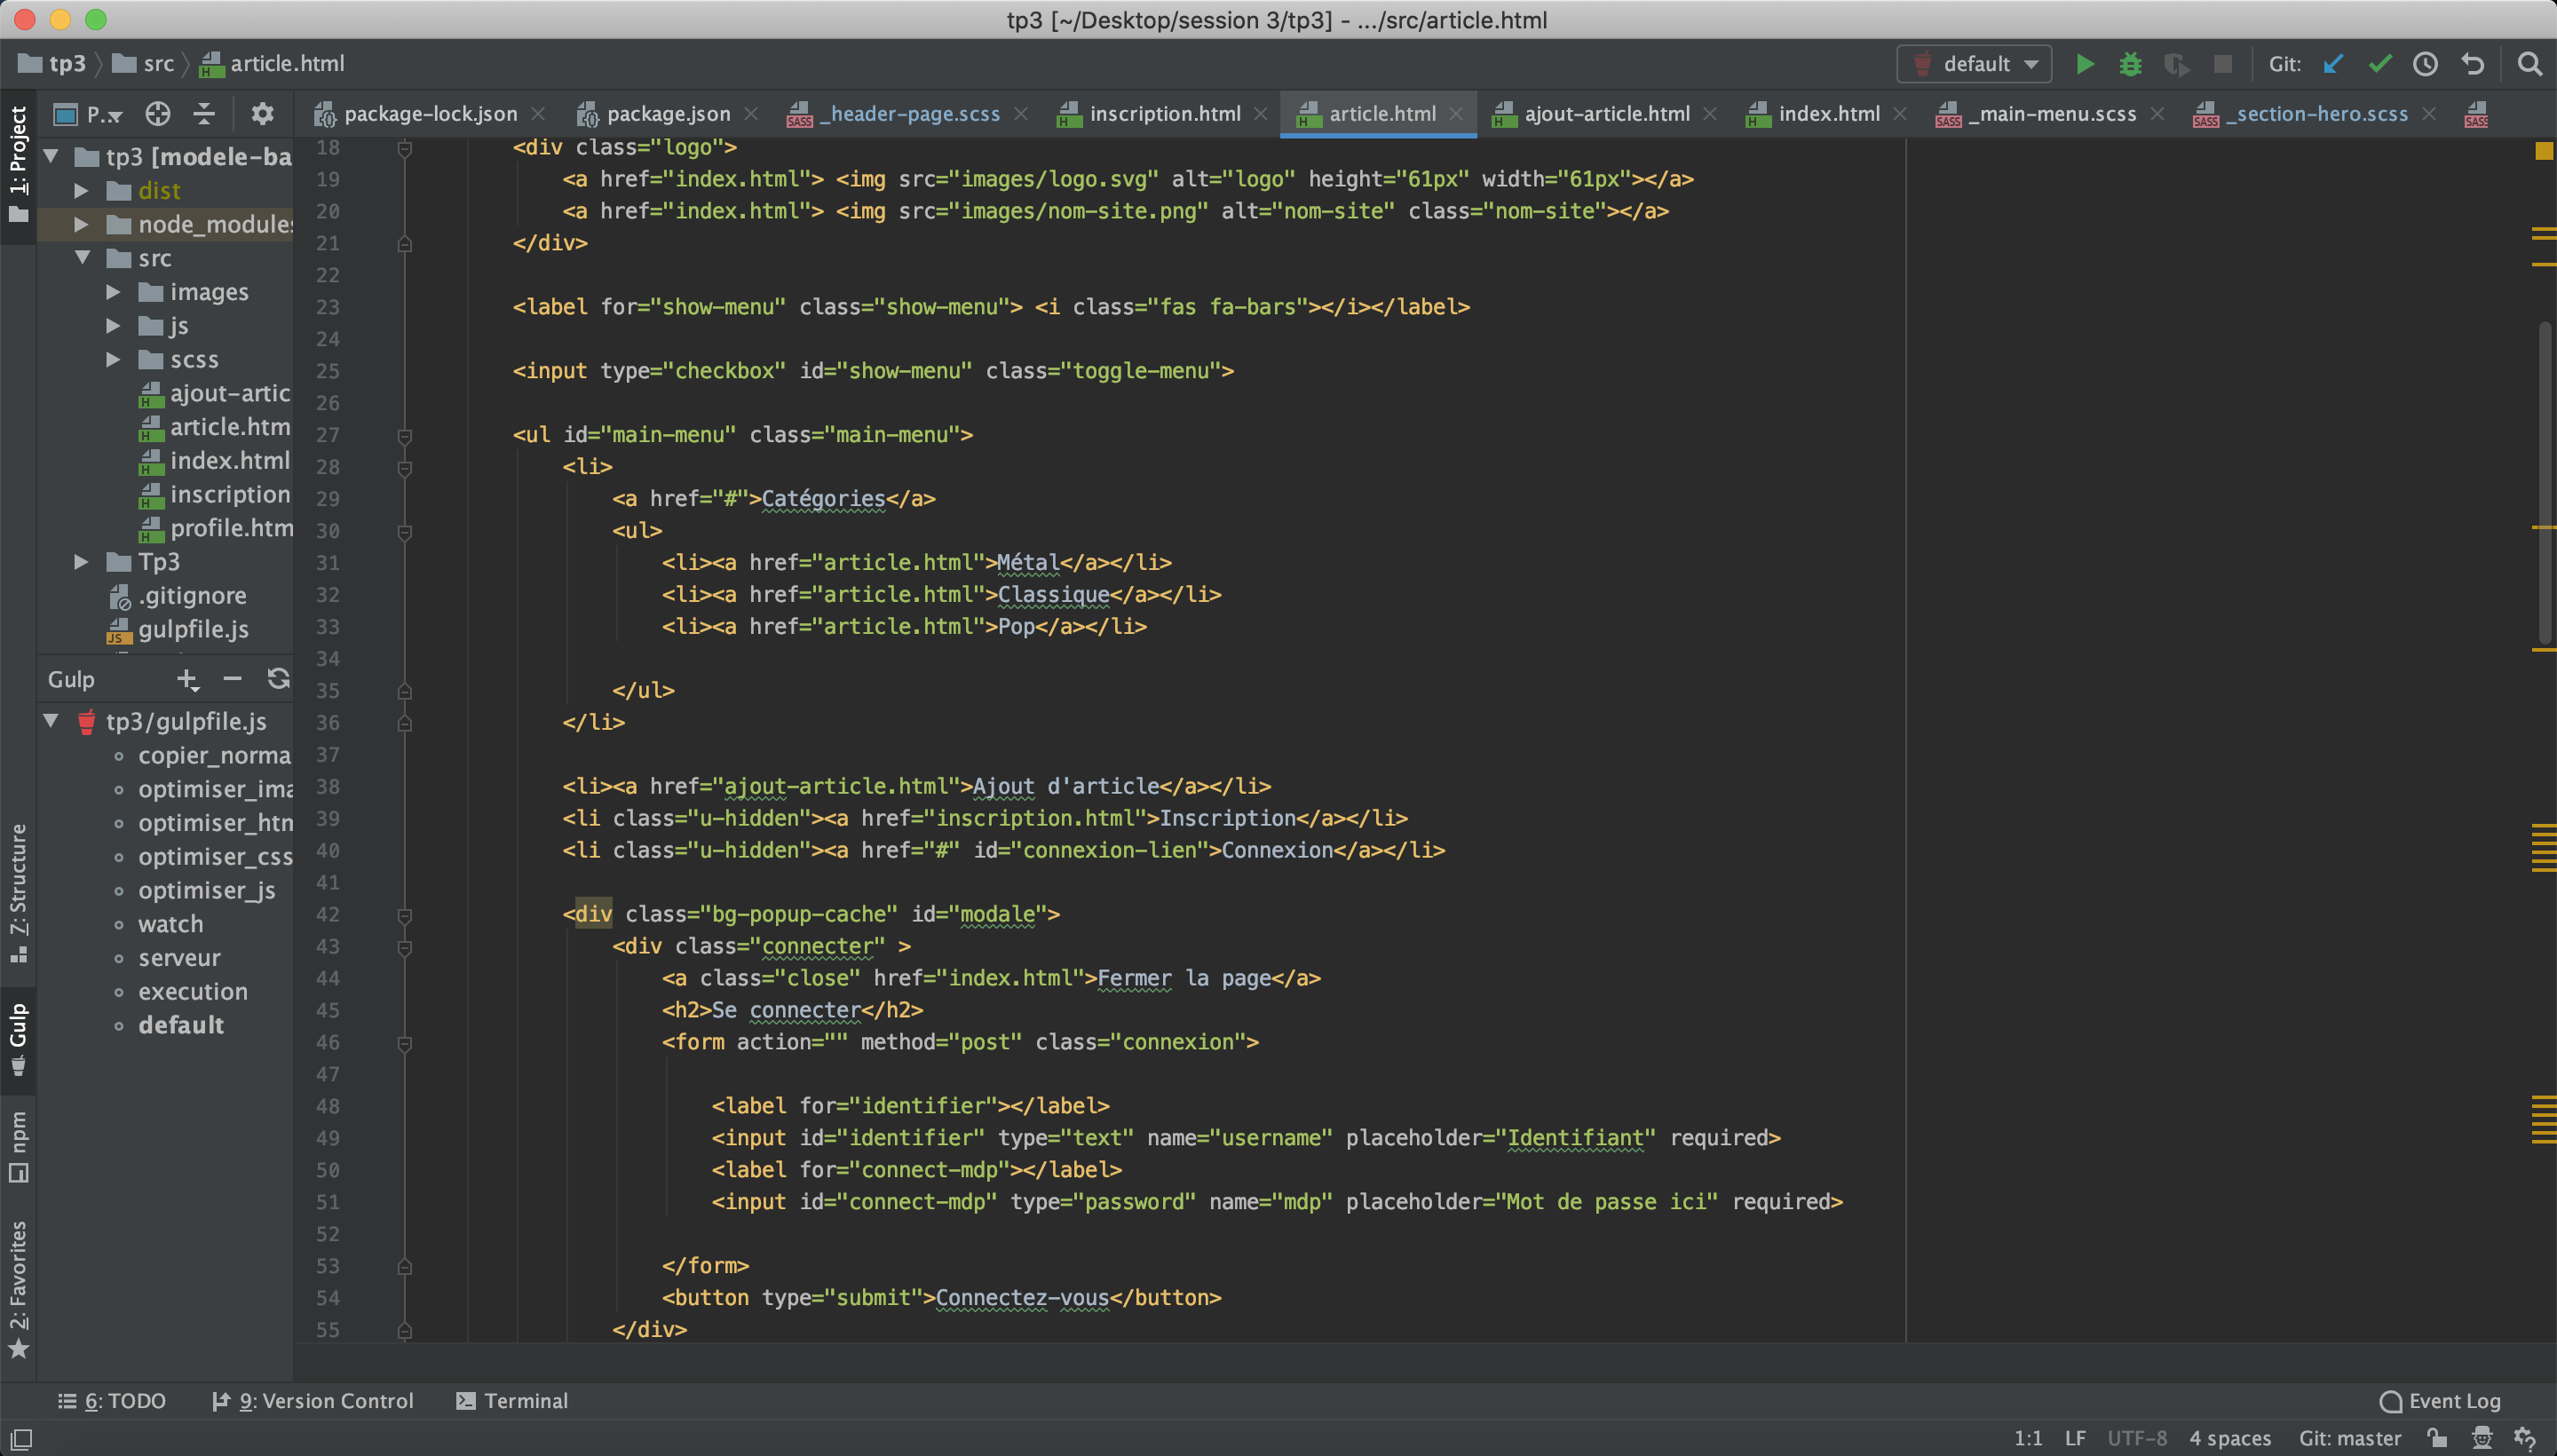Click the Gulp reload tasks icon
The image size is (2557, 1456).
[278, 679]
